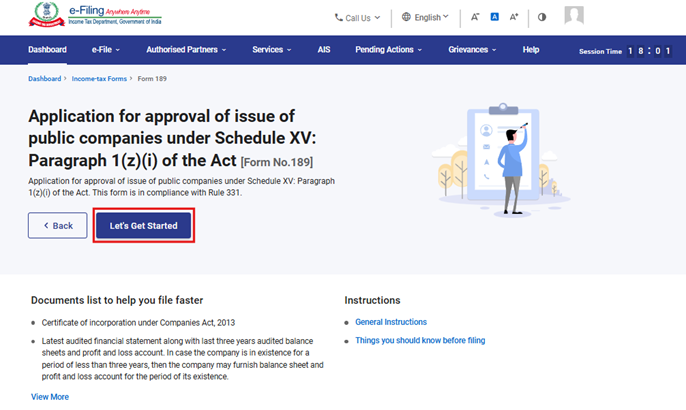Click Let's Get Started button
Viewport: 686px width, 410px height.
pos(144,226)
